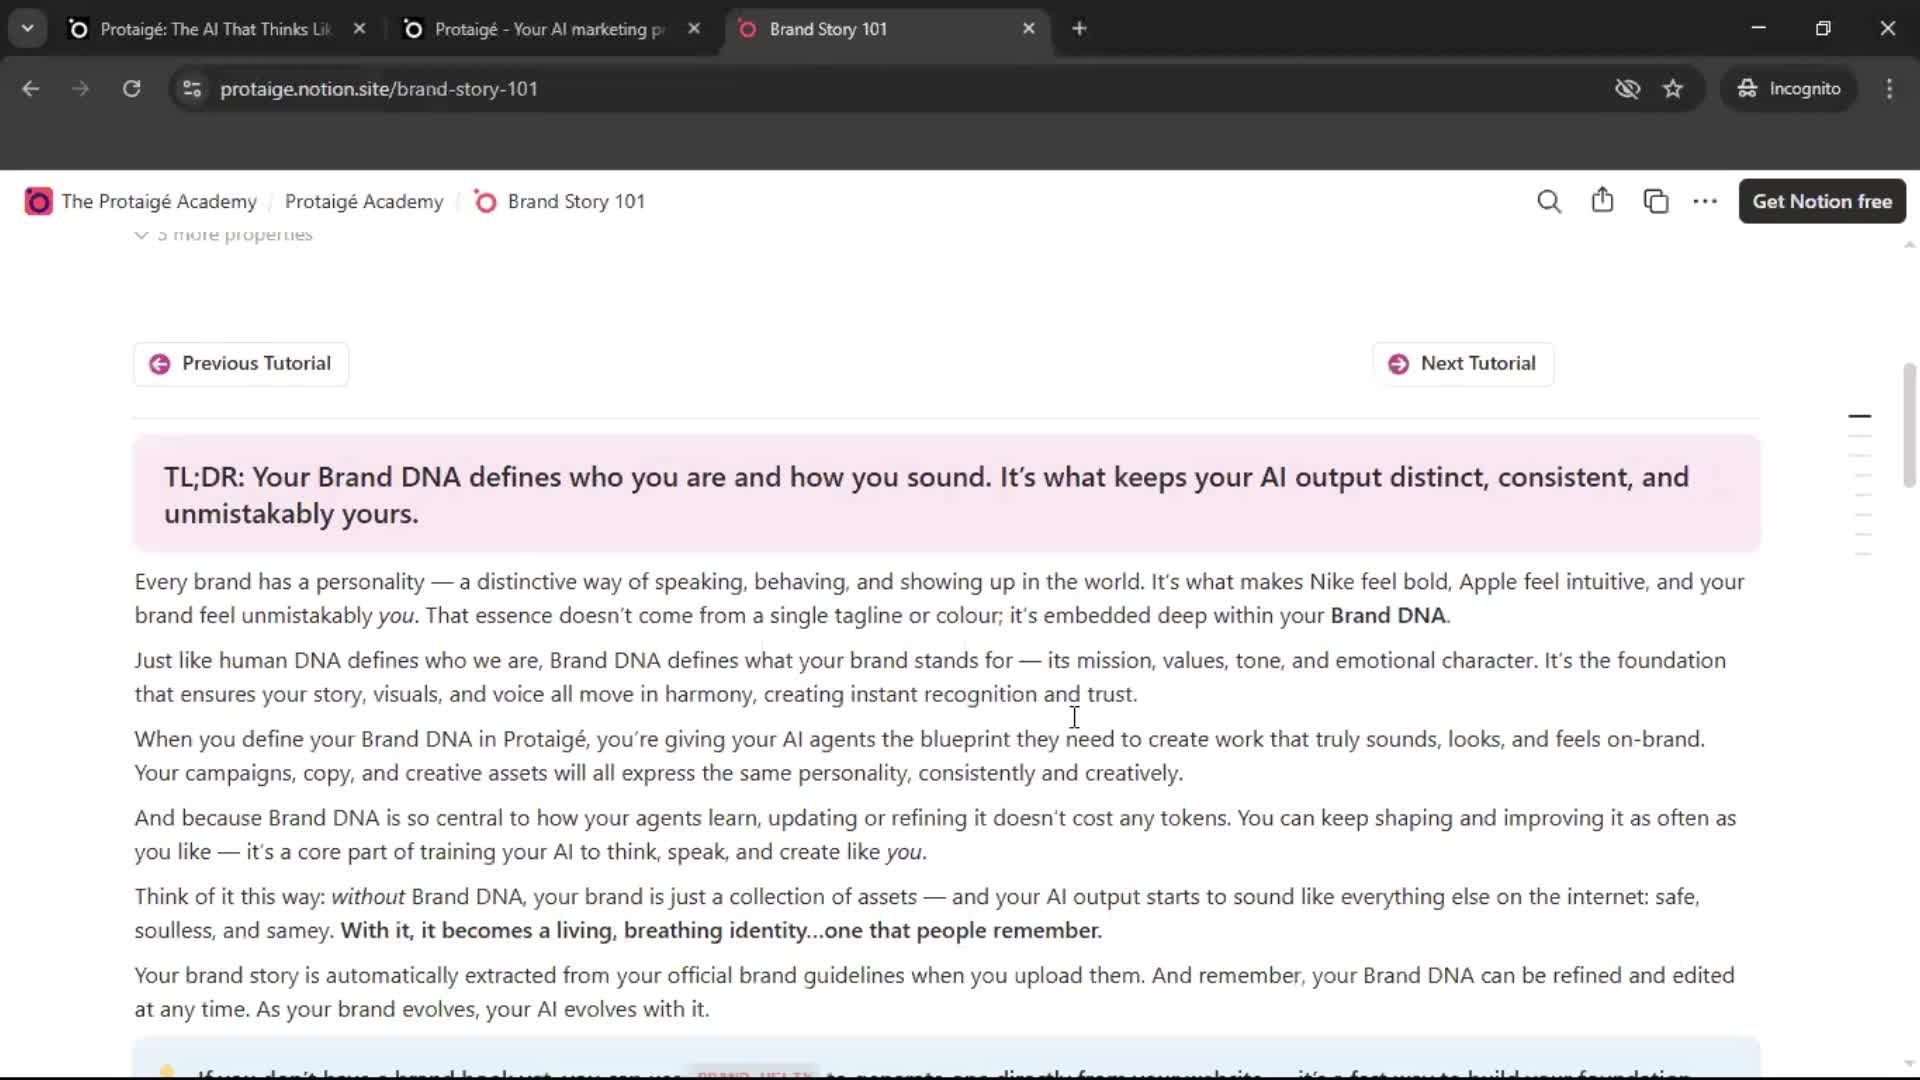Open site information in the address bar
The height and width of the screenshot is (1080, 1920).
191,89
